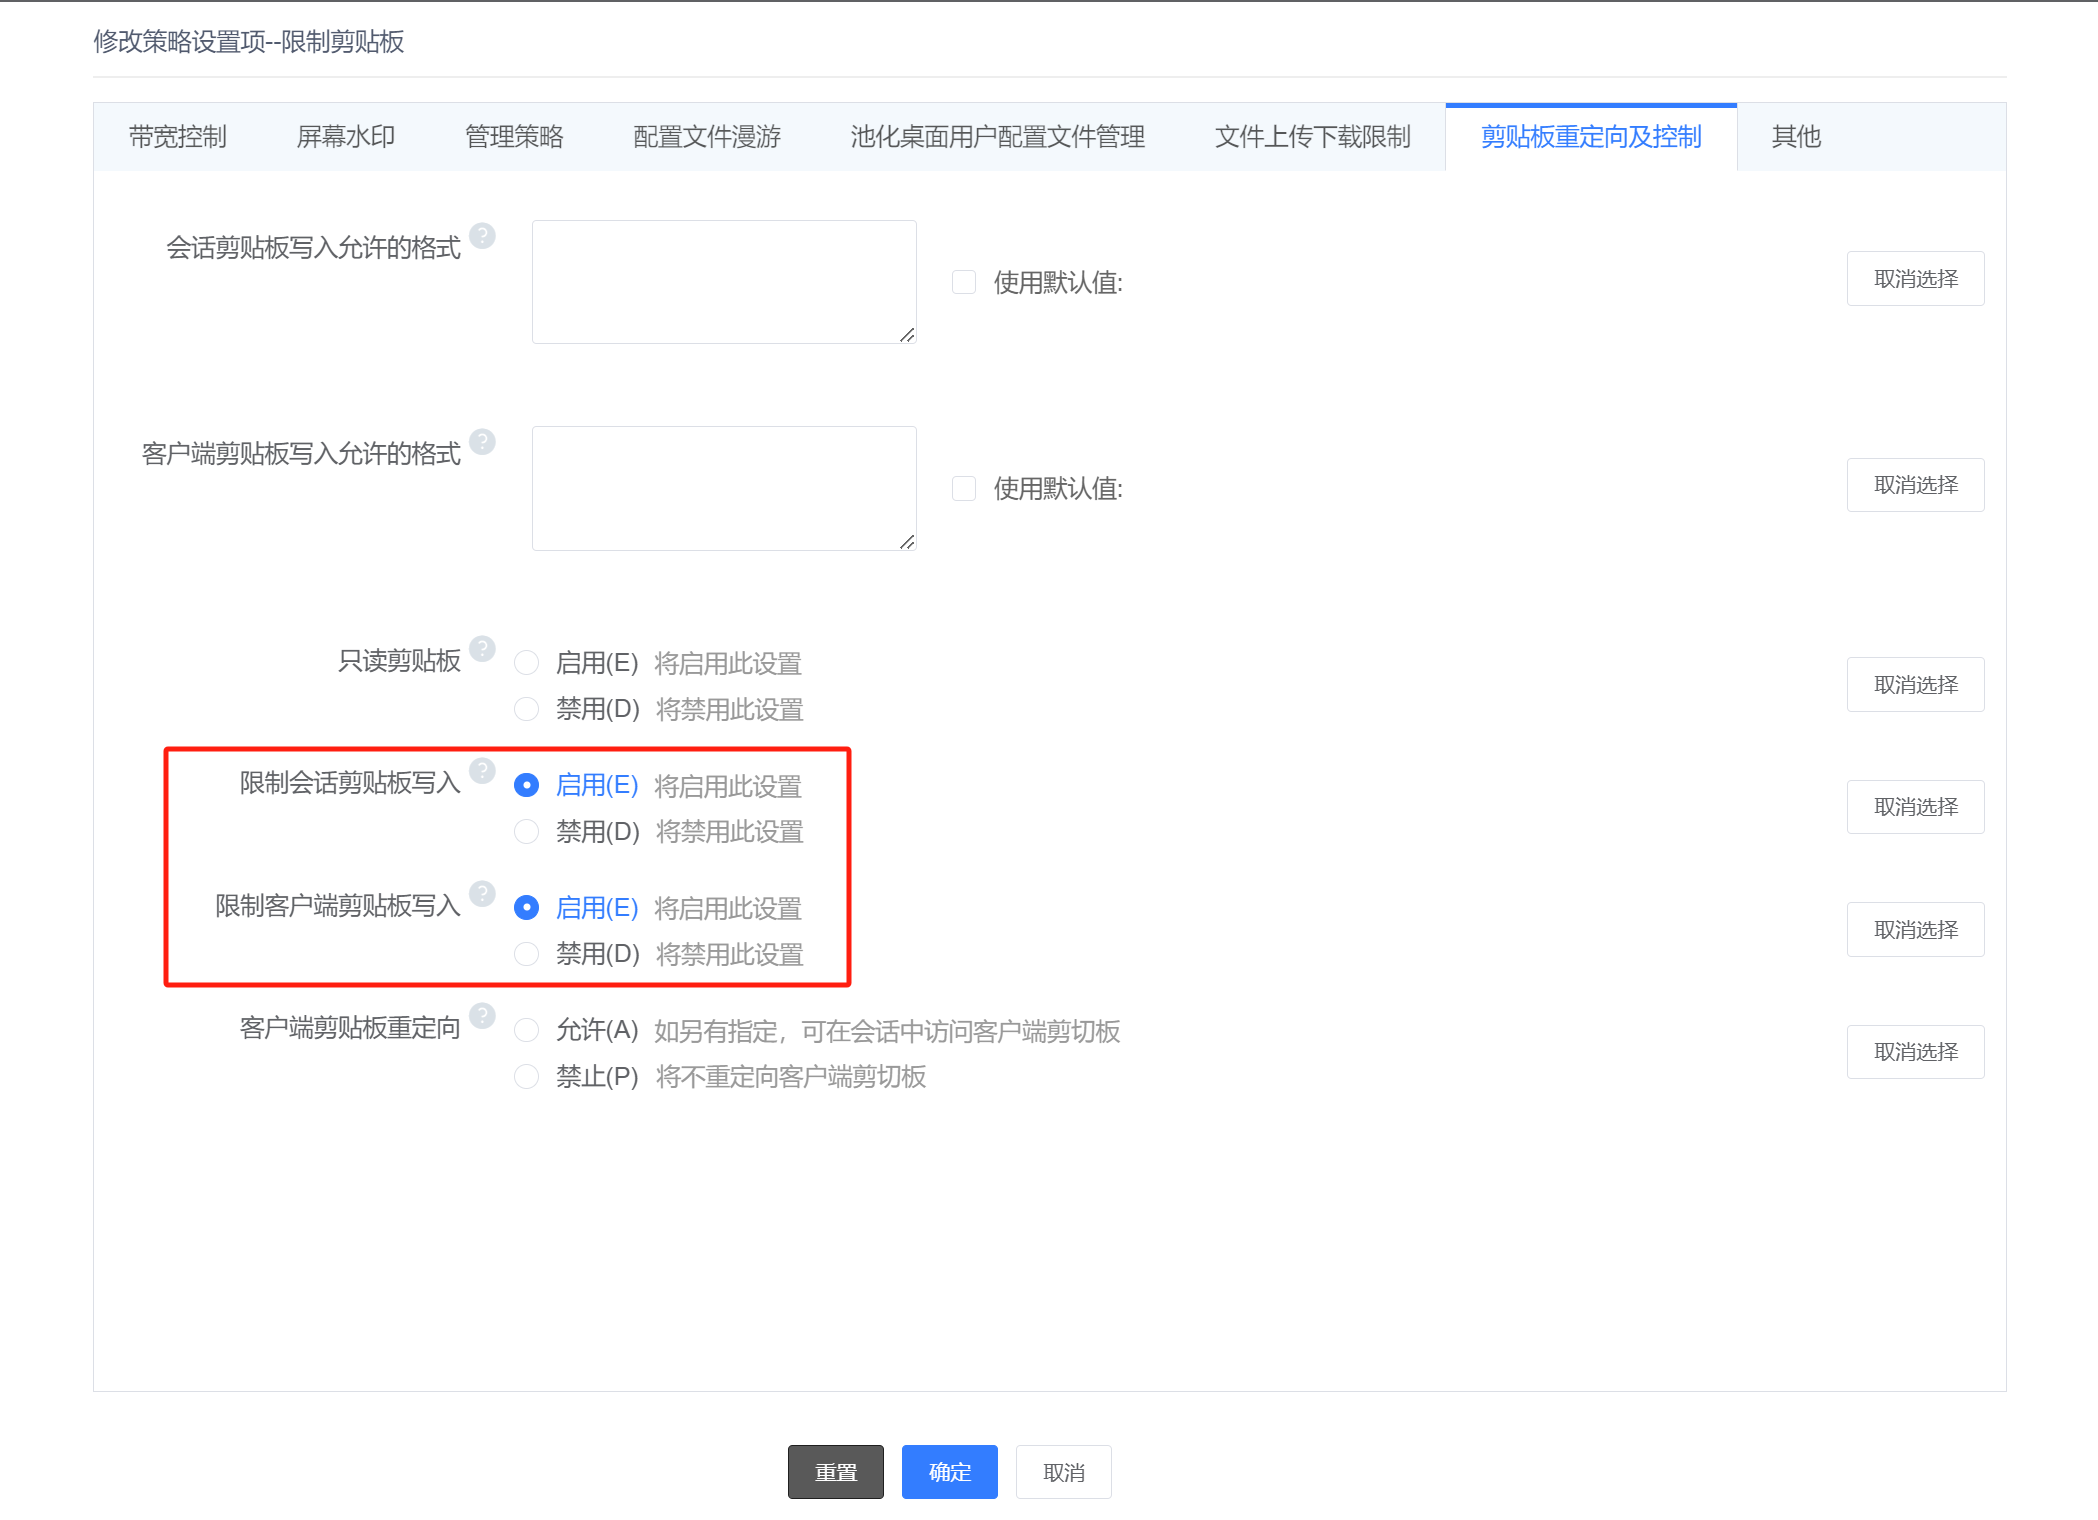Click 取消选择 for 客户端剪贴板写入允许的格式
The height and width of the screenshot is (1520, 2098).
point(1915,485)
